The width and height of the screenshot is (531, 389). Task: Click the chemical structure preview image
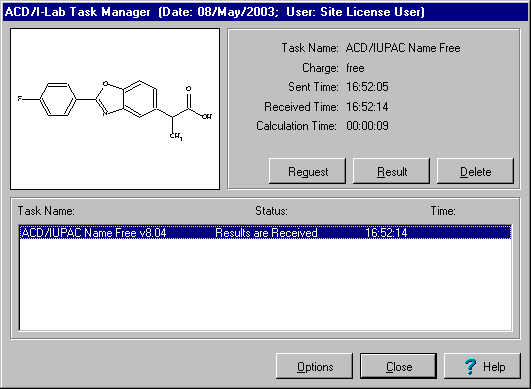[115, 109]
